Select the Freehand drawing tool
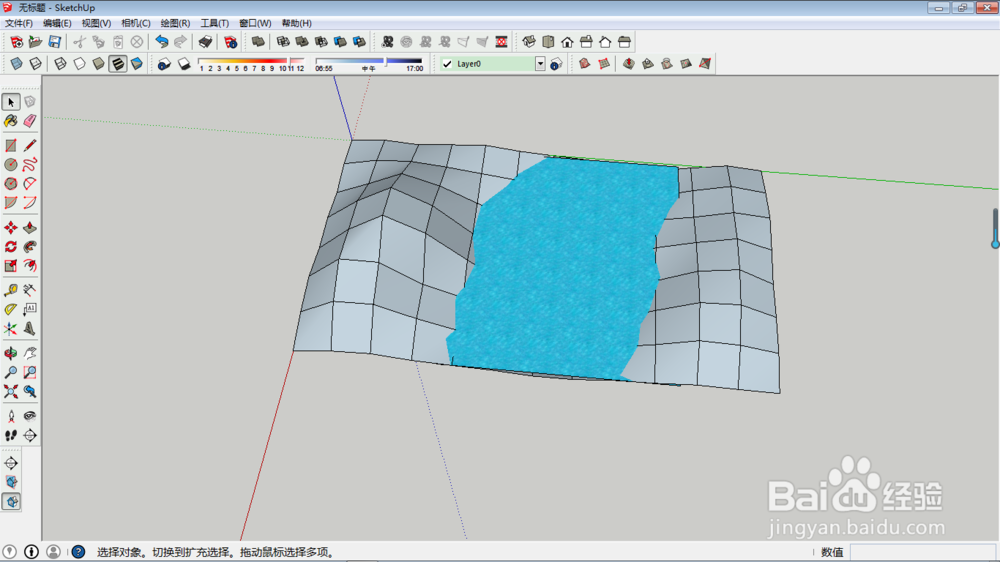1000x562 pixels. click(x=29, y=165)
